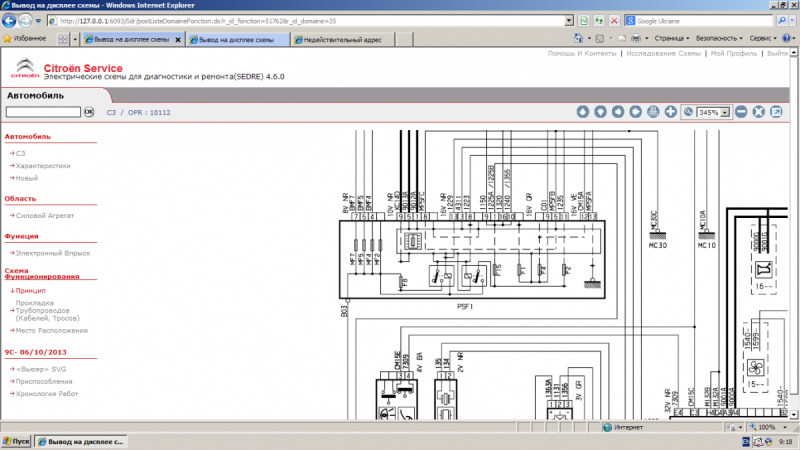Close the diagram with X circle icon
The height and width of the screenshot is (450, 800).
click(x=759, y=112)
